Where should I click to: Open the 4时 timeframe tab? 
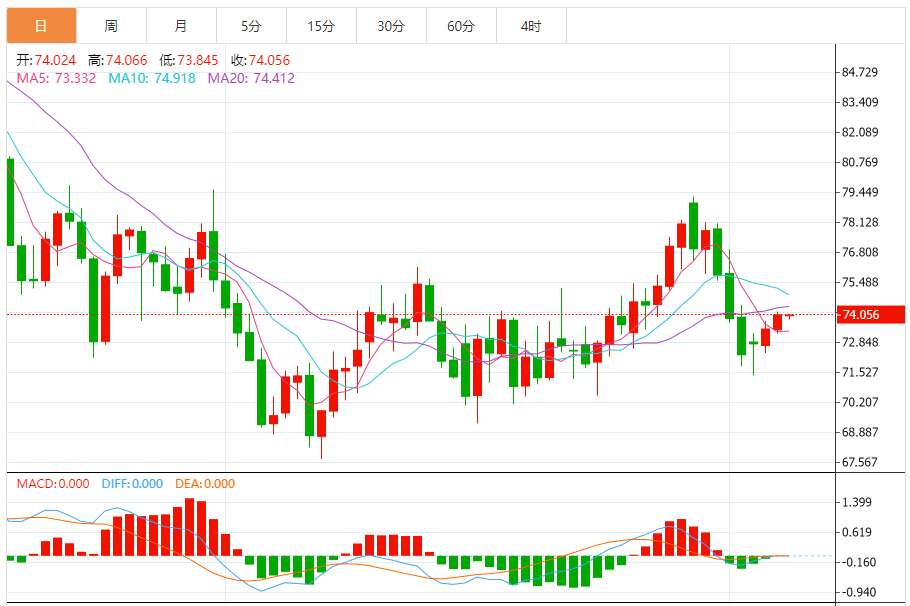coord(531,26)
